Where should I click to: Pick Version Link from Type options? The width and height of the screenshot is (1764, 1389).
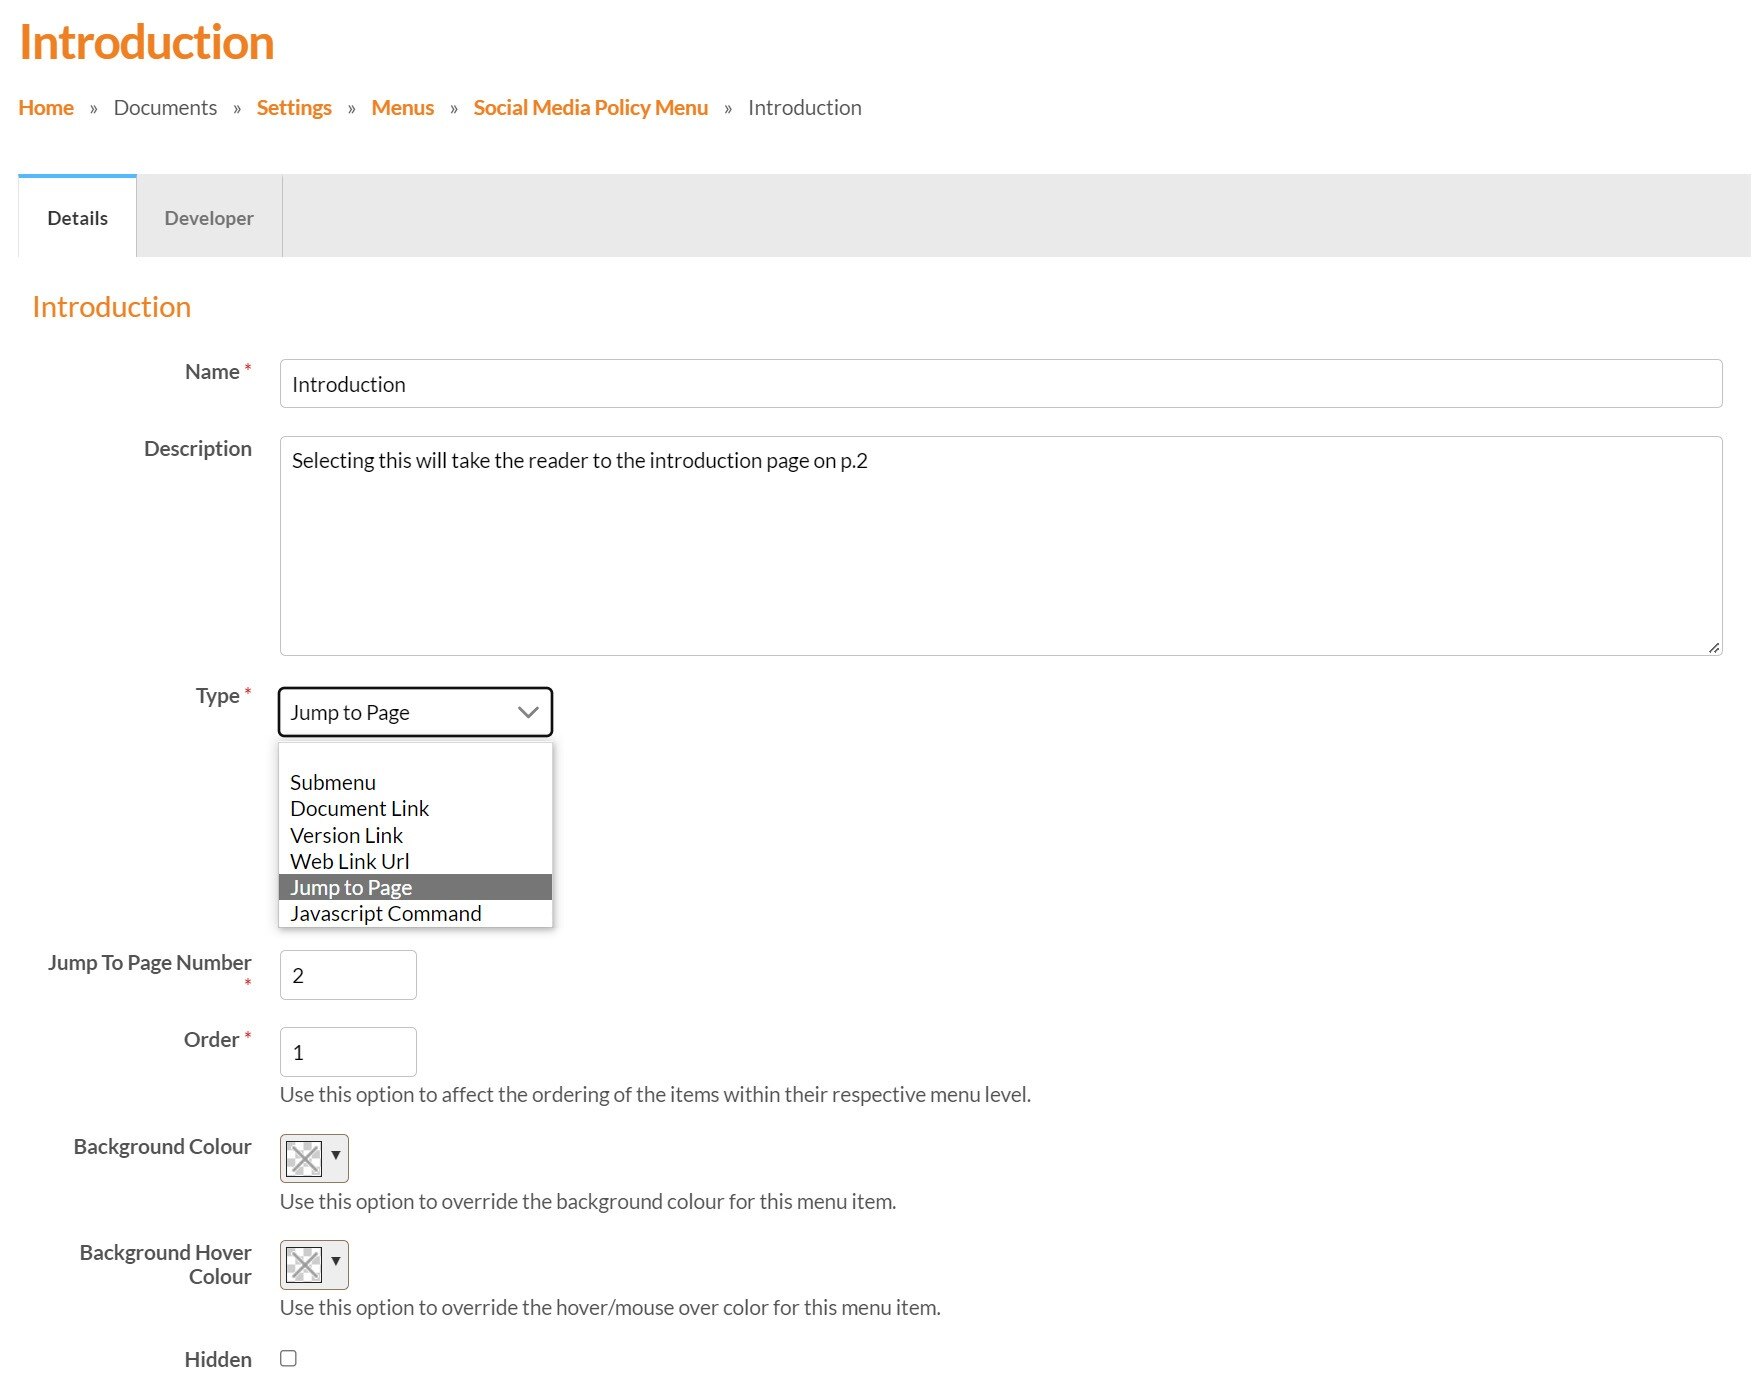[x=346, y=835]
